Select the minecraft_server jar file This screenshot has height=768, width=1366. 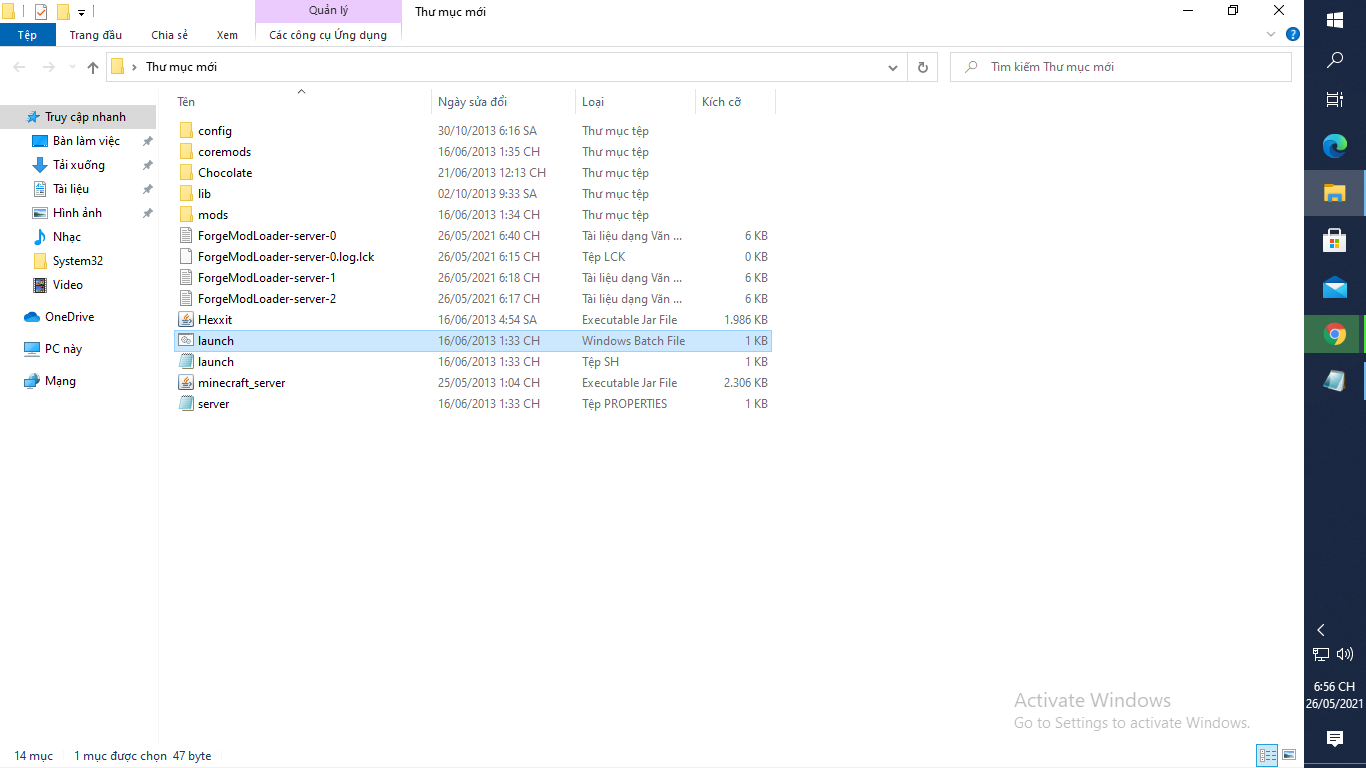click(x=473, y=383)
